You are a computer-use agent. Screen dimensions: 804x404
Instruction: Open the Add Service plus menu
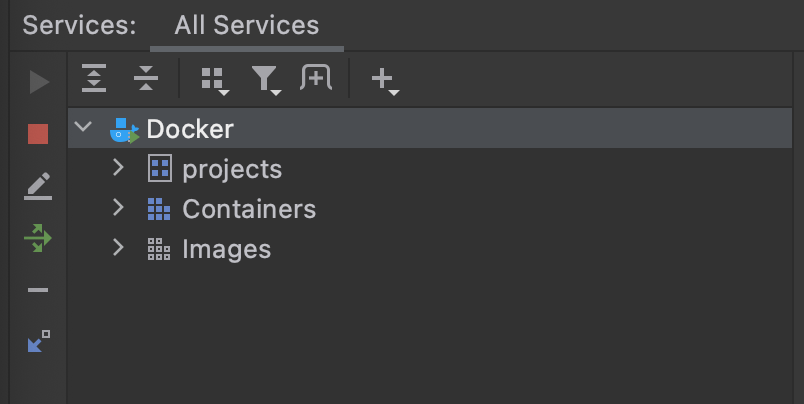tap(383, 79)
